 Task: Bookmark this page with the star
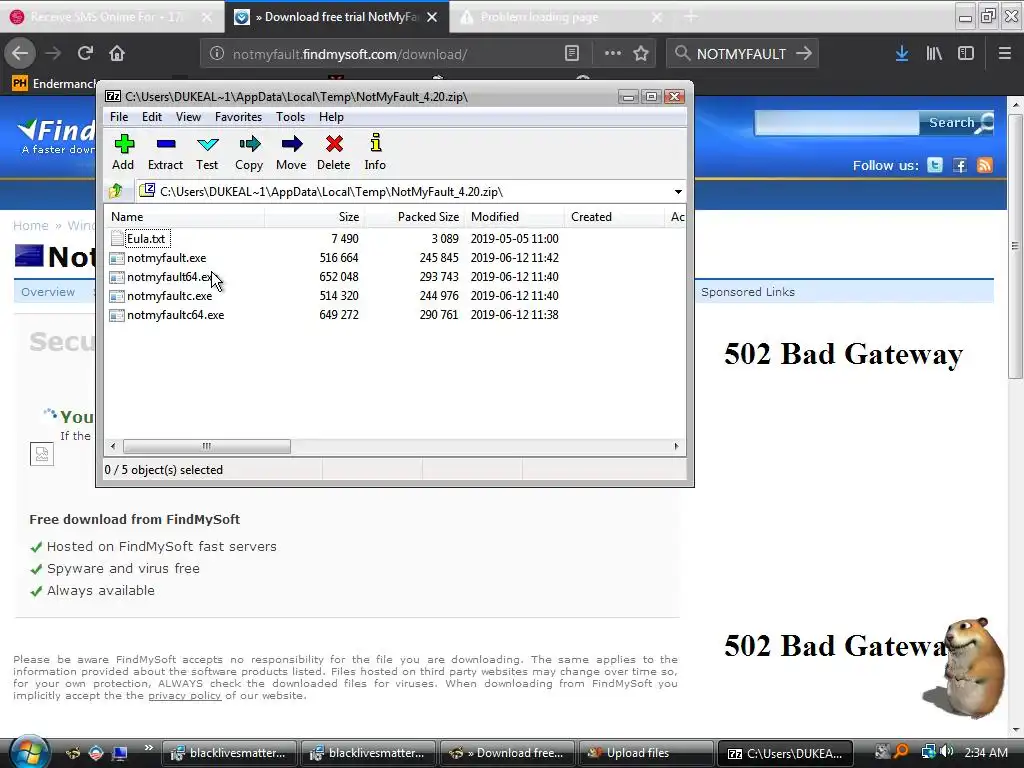[641, 54]
